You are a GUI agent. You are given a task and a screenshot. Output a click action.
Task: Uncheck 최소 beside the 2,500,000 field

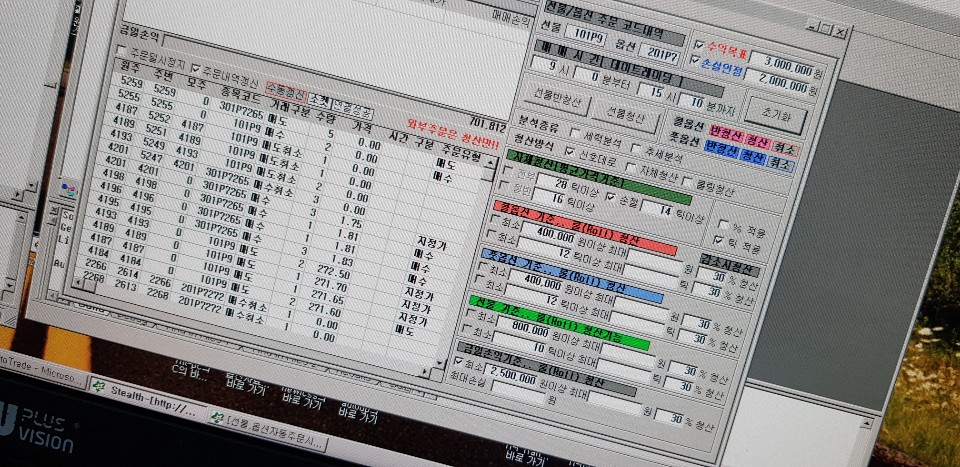point(459,361)
